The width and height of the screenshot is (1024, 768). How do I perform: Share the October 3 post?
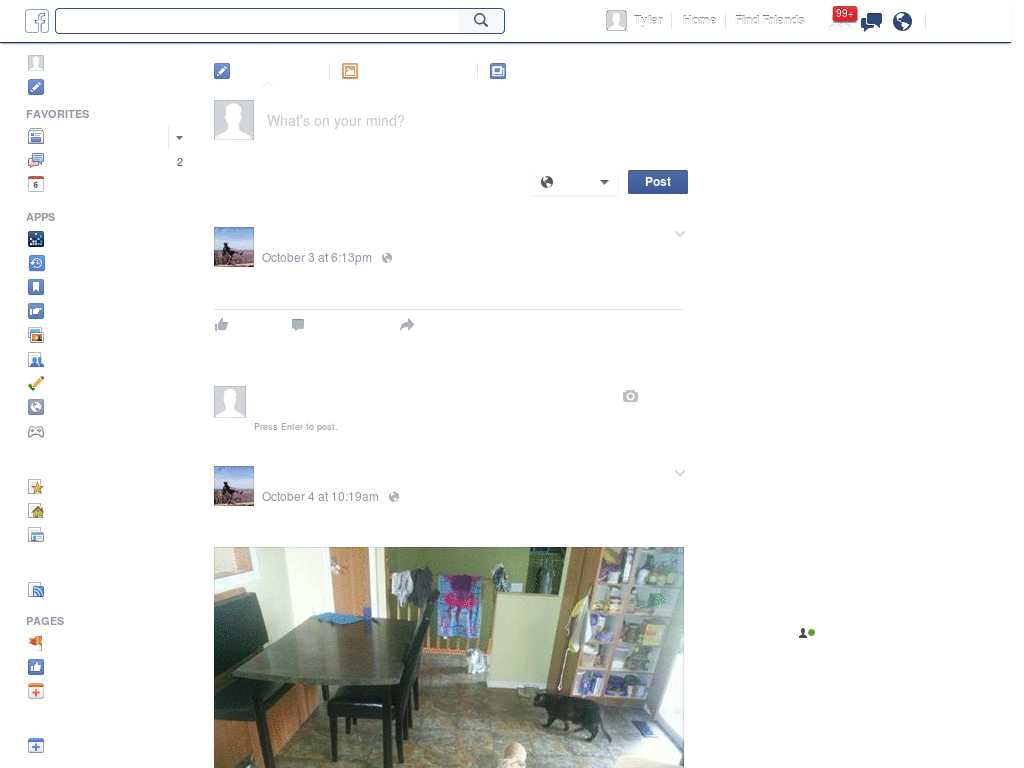point(406,324)
